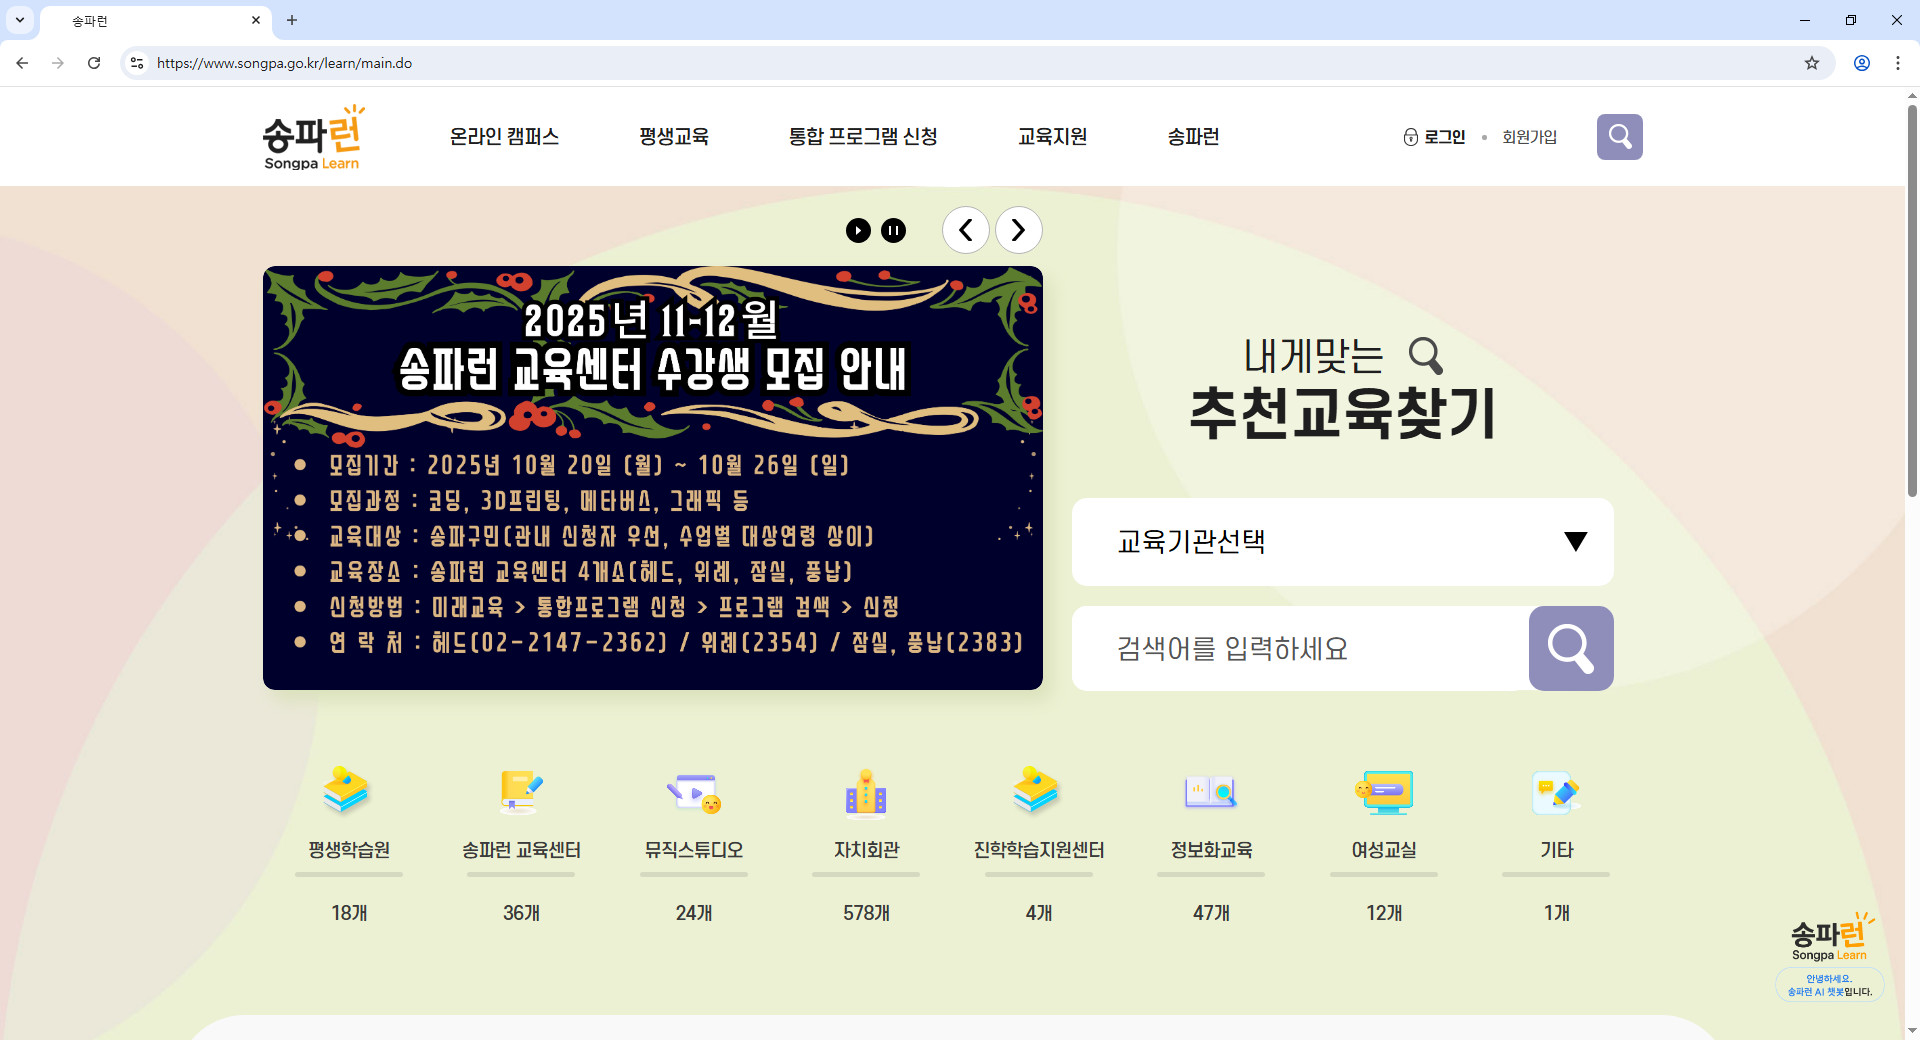Reload the page
This screenshot has width=1920, height=1040.
94,63
